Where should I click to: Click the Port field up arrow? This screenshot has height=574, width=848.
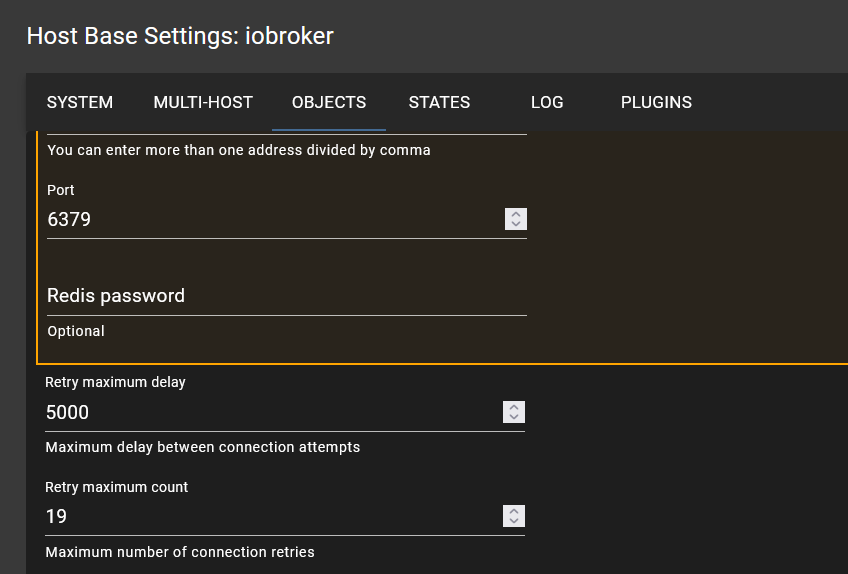[x=515, y=214]
